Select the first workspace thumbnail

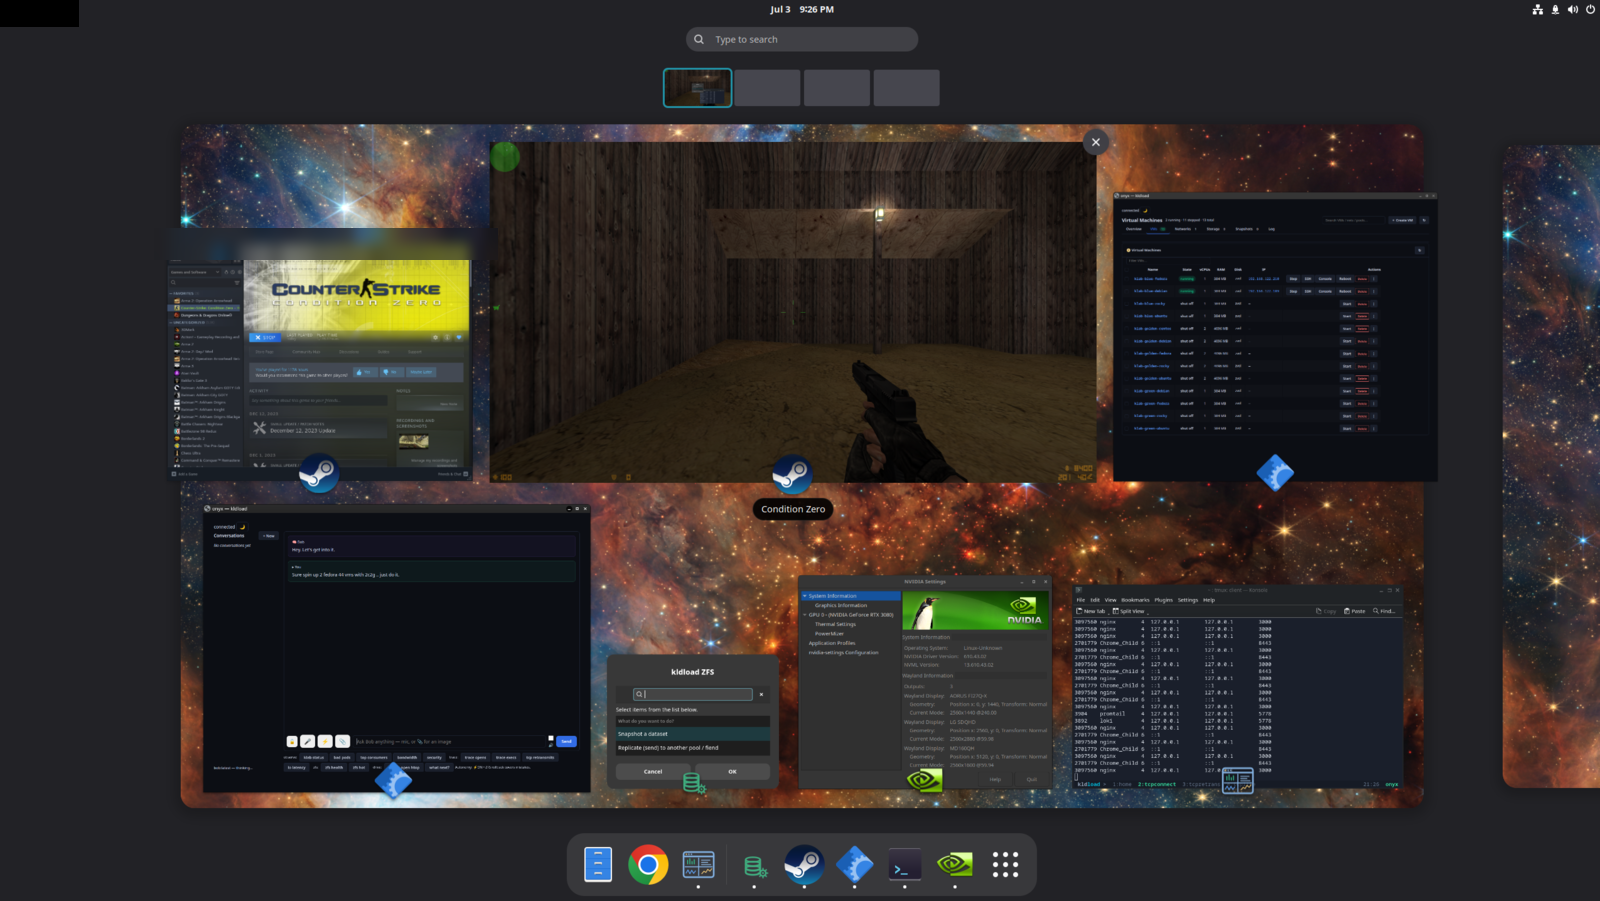(698, 88)
